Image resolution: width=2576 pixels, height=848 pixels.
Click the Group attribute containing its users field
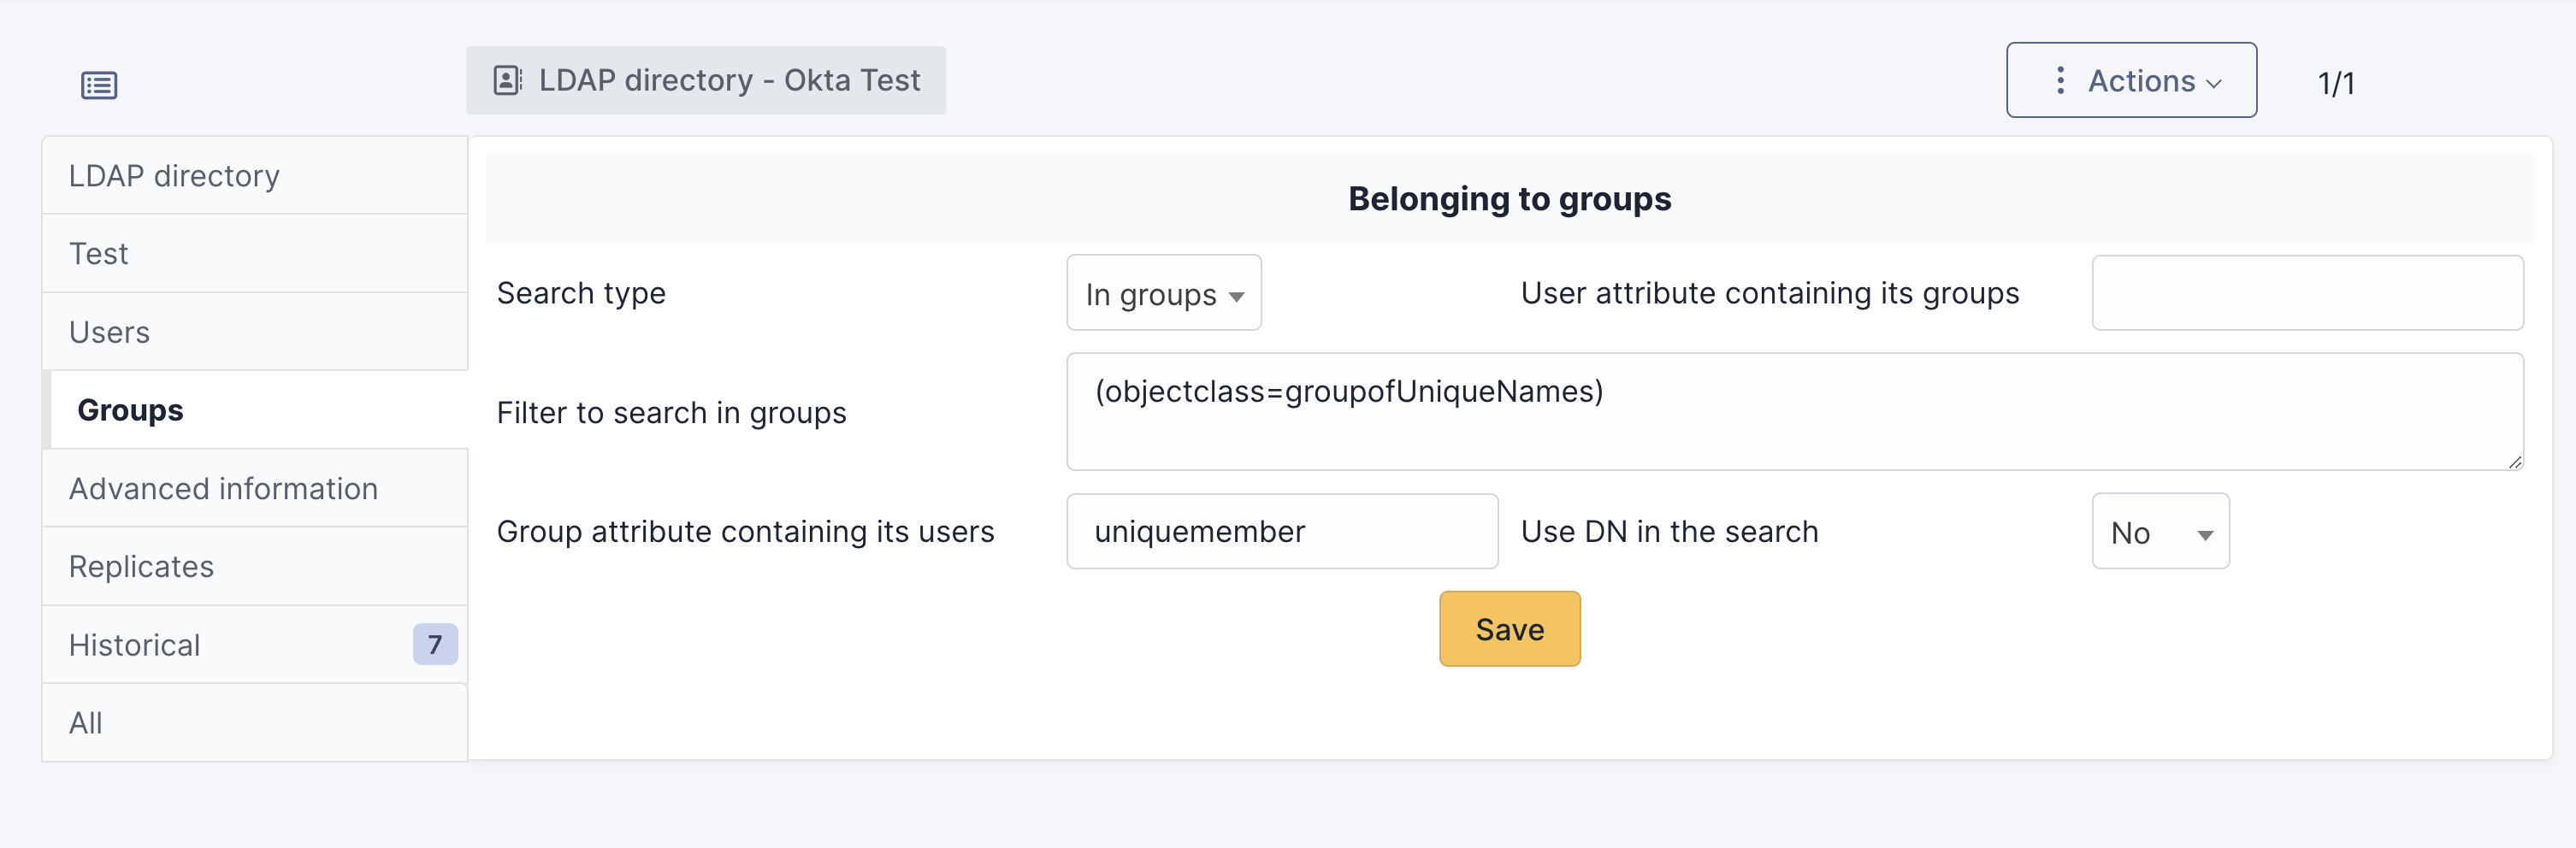1281,532
